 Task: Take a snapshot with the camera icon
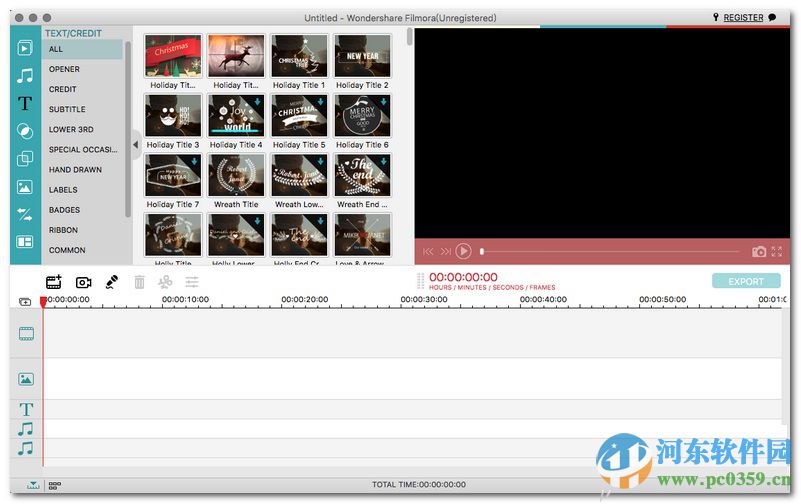(759, 251)
